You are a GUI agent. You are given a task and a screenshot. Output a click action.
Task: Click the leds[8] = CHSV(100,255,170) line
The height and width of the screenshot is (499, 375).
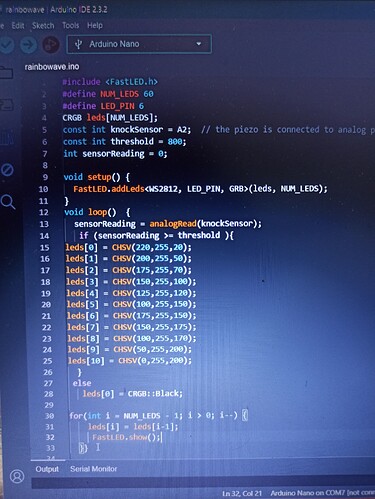coord(132,338)
